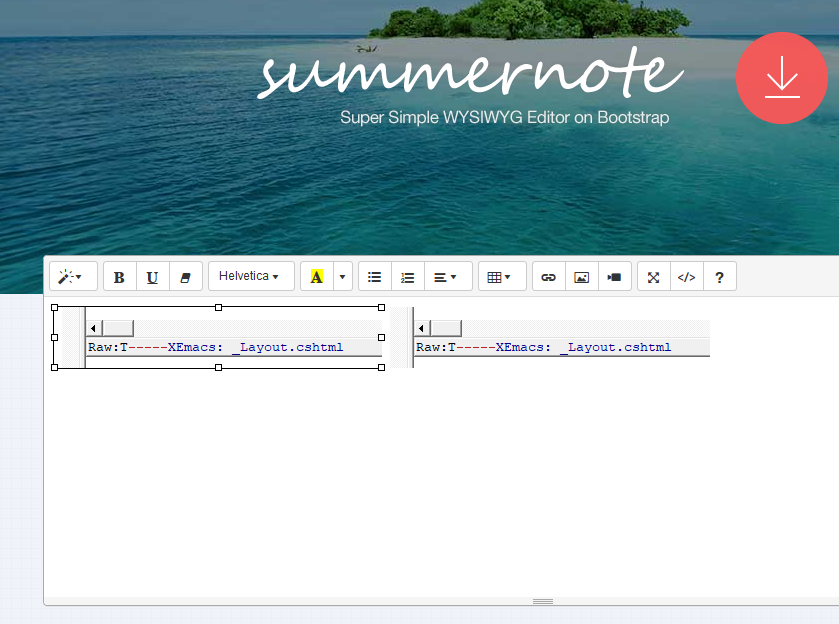The image size is (839, 624).
Task: Open the insert picture dialog
Action: click(x=581, y=276)
